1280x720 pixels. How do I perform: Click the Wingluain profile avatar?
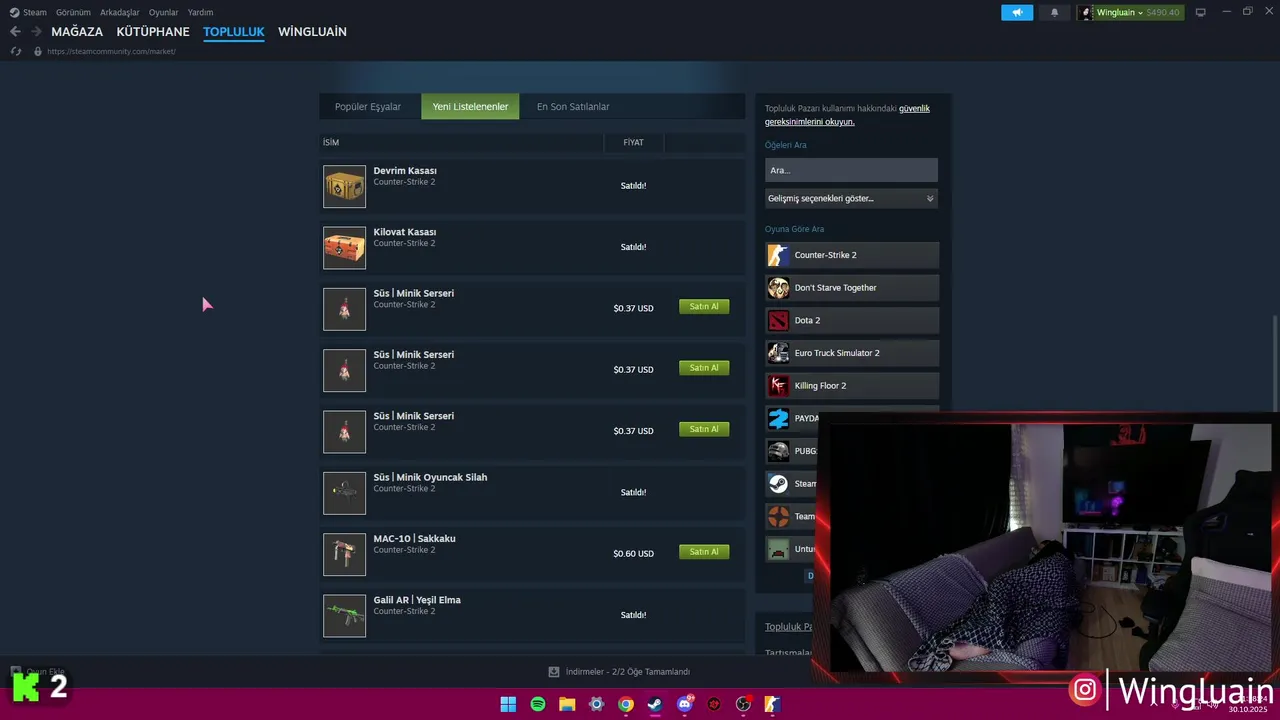[x=1086, y=12]
